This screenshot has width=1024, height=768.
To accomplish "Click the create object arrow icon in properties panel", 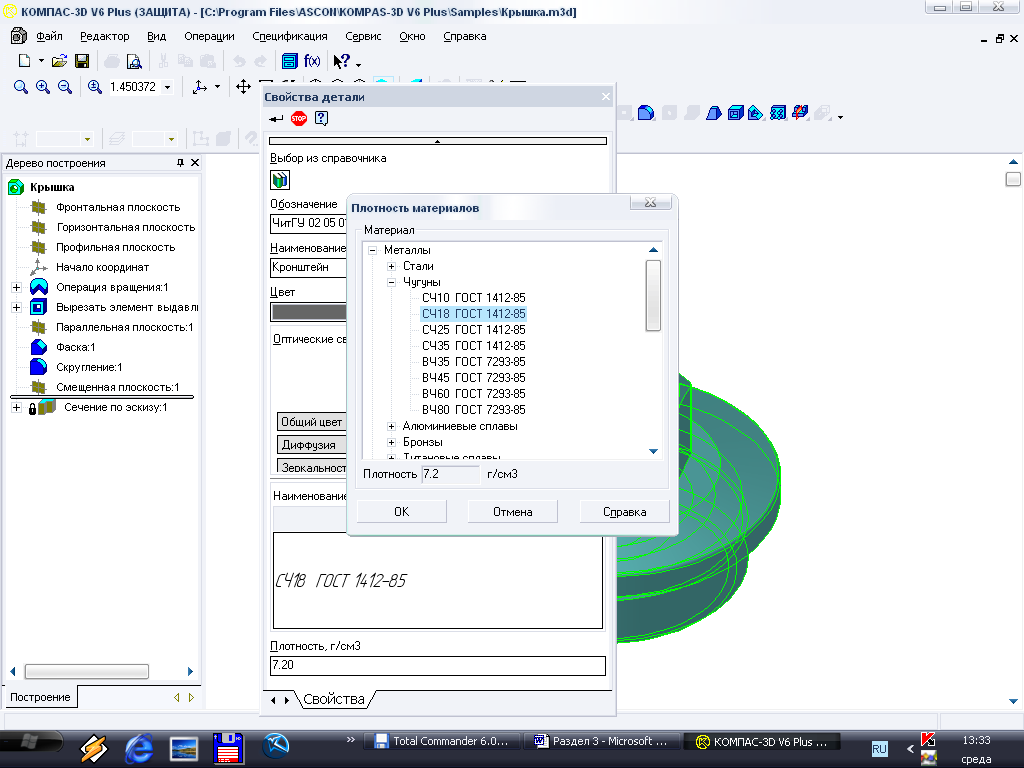I will click(276, 118).
